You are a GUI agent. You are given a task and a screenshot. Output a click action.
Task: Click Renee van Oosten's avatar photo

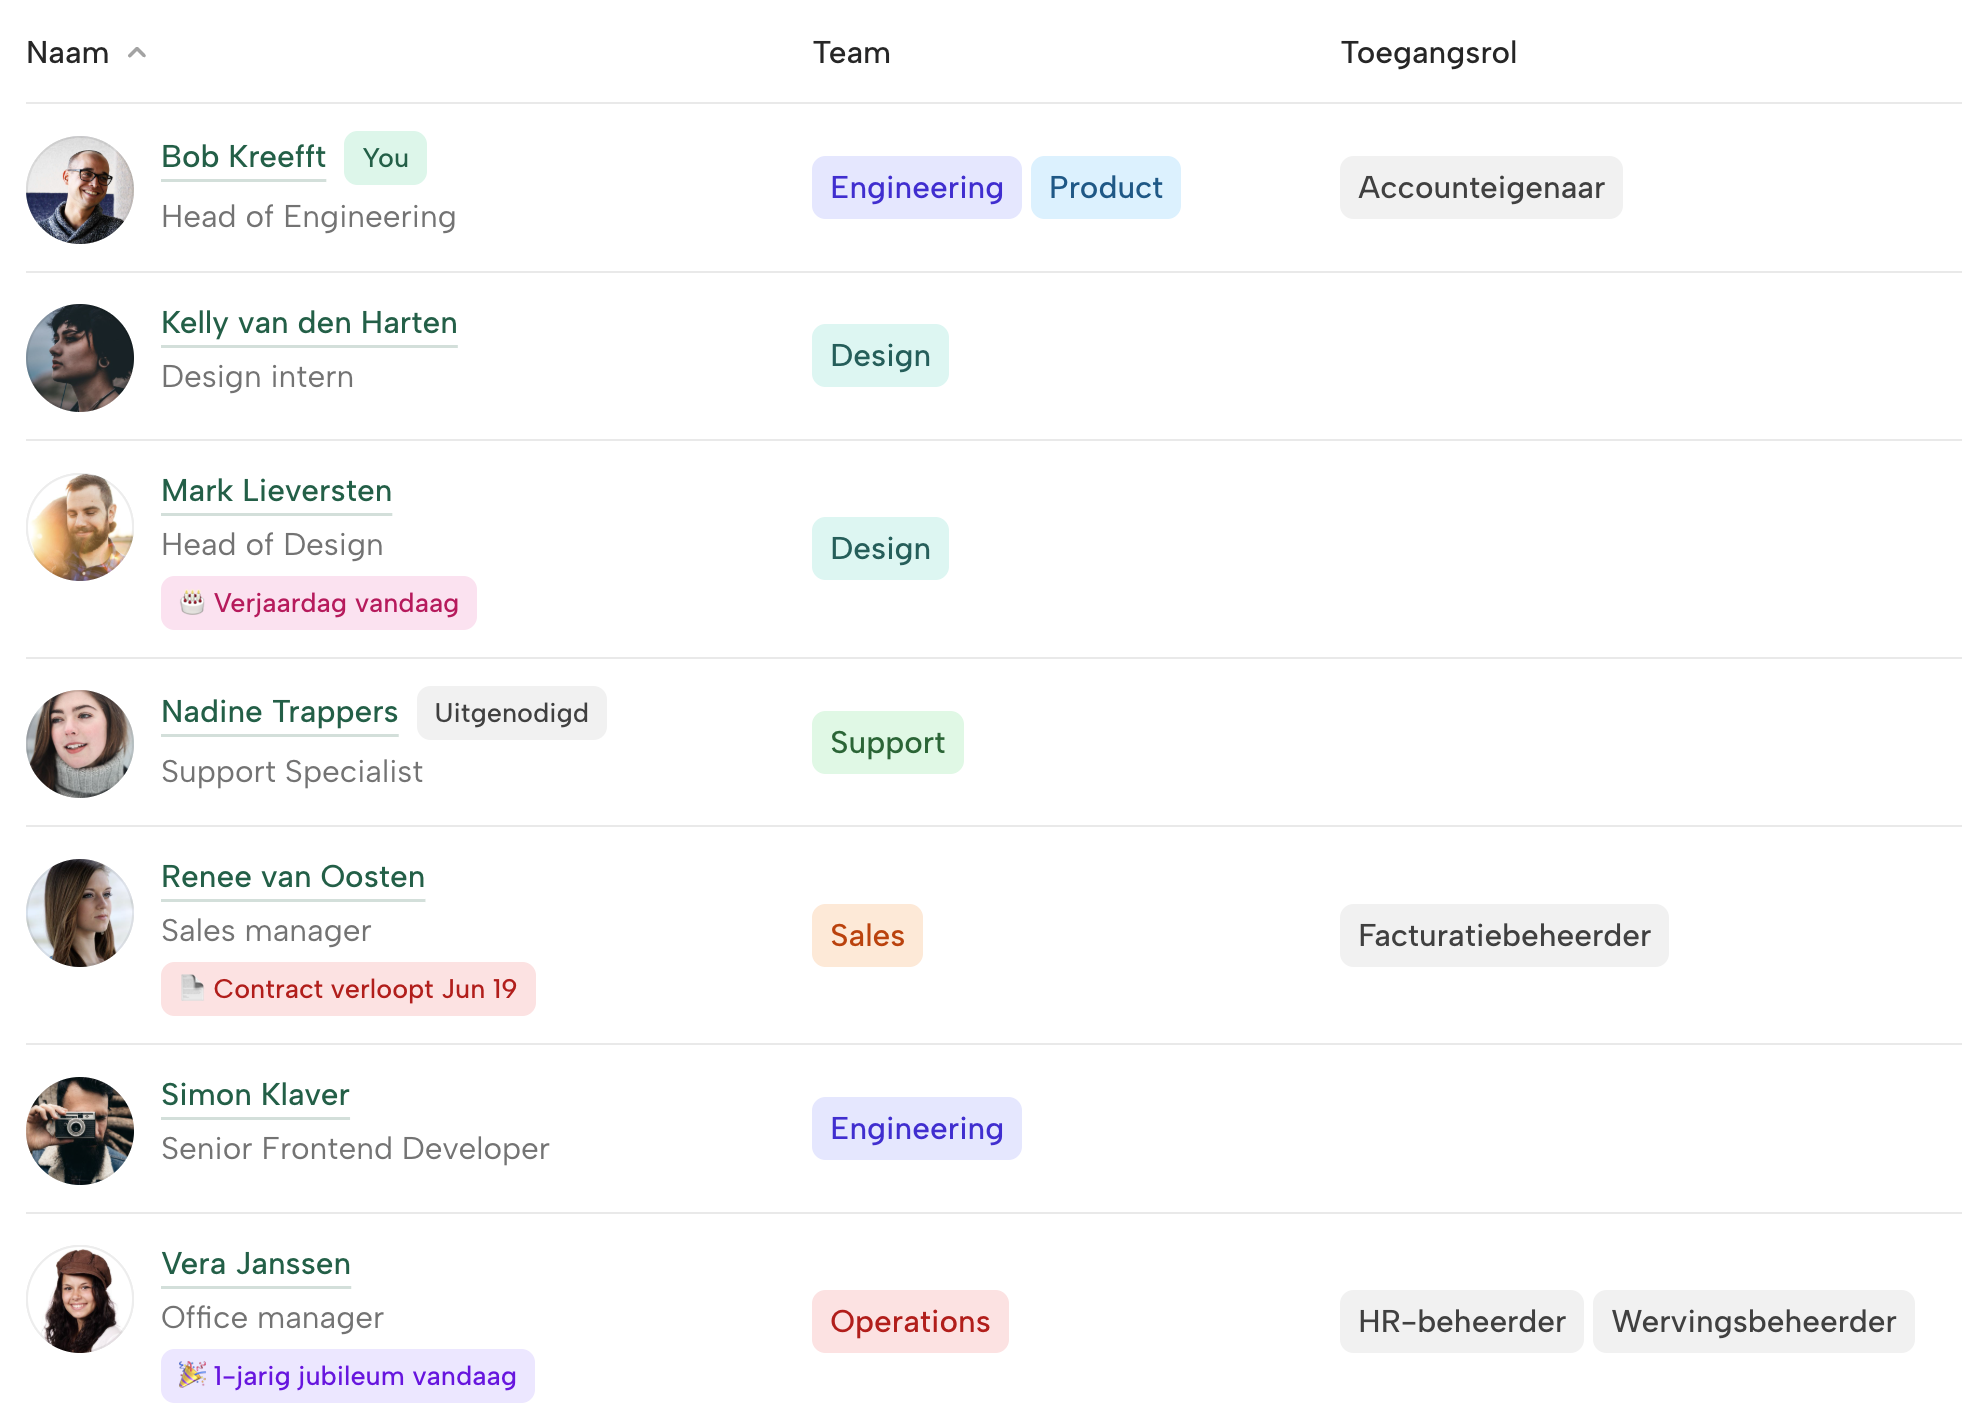click(80, 913)
